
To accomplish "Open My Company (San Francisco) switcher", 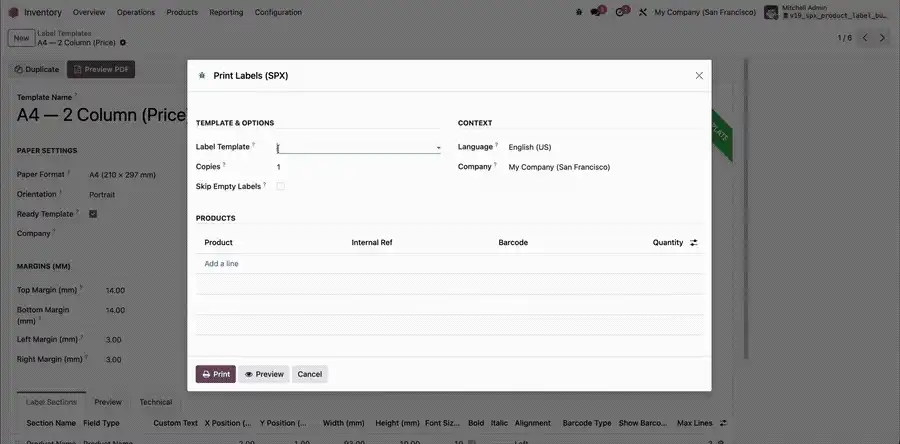I will (705, 12).
